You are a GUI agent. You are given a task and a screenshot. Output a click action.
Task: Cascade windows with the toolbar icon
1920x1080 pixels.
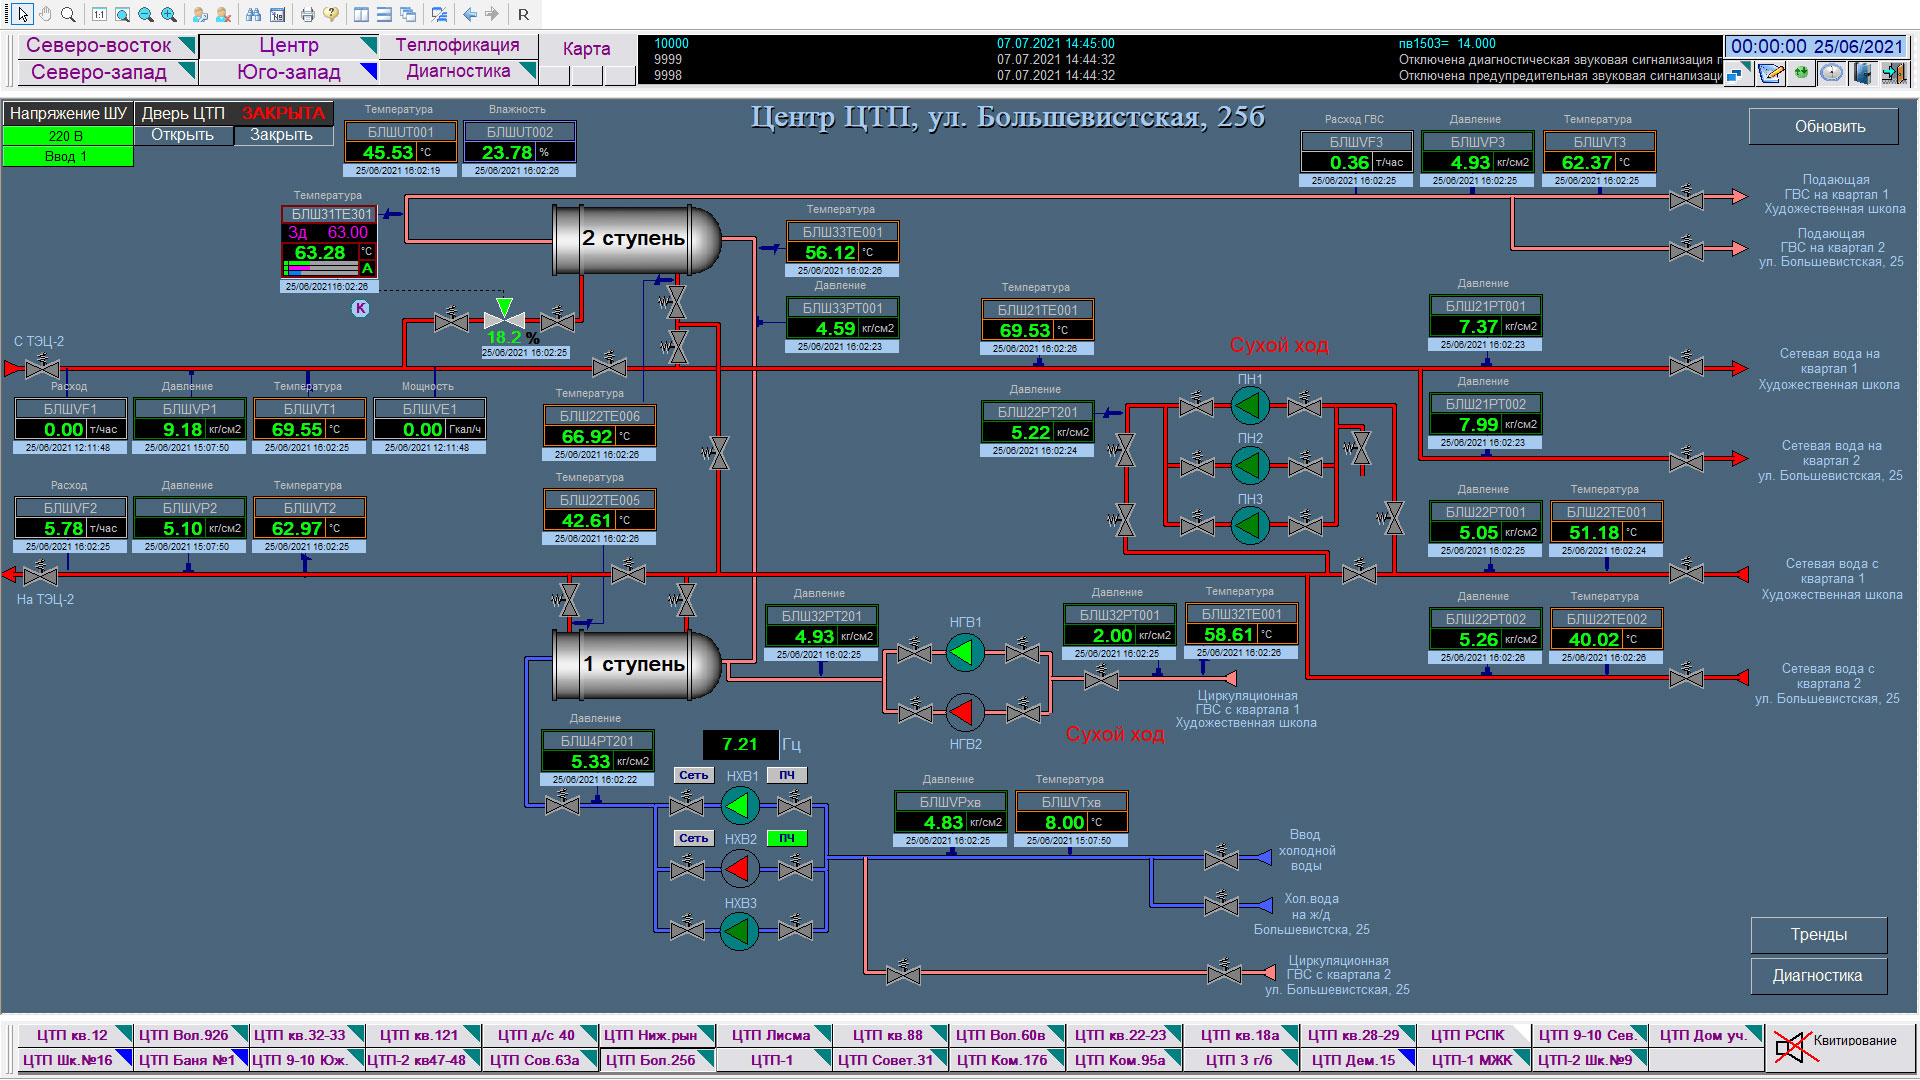coord(408,14)
